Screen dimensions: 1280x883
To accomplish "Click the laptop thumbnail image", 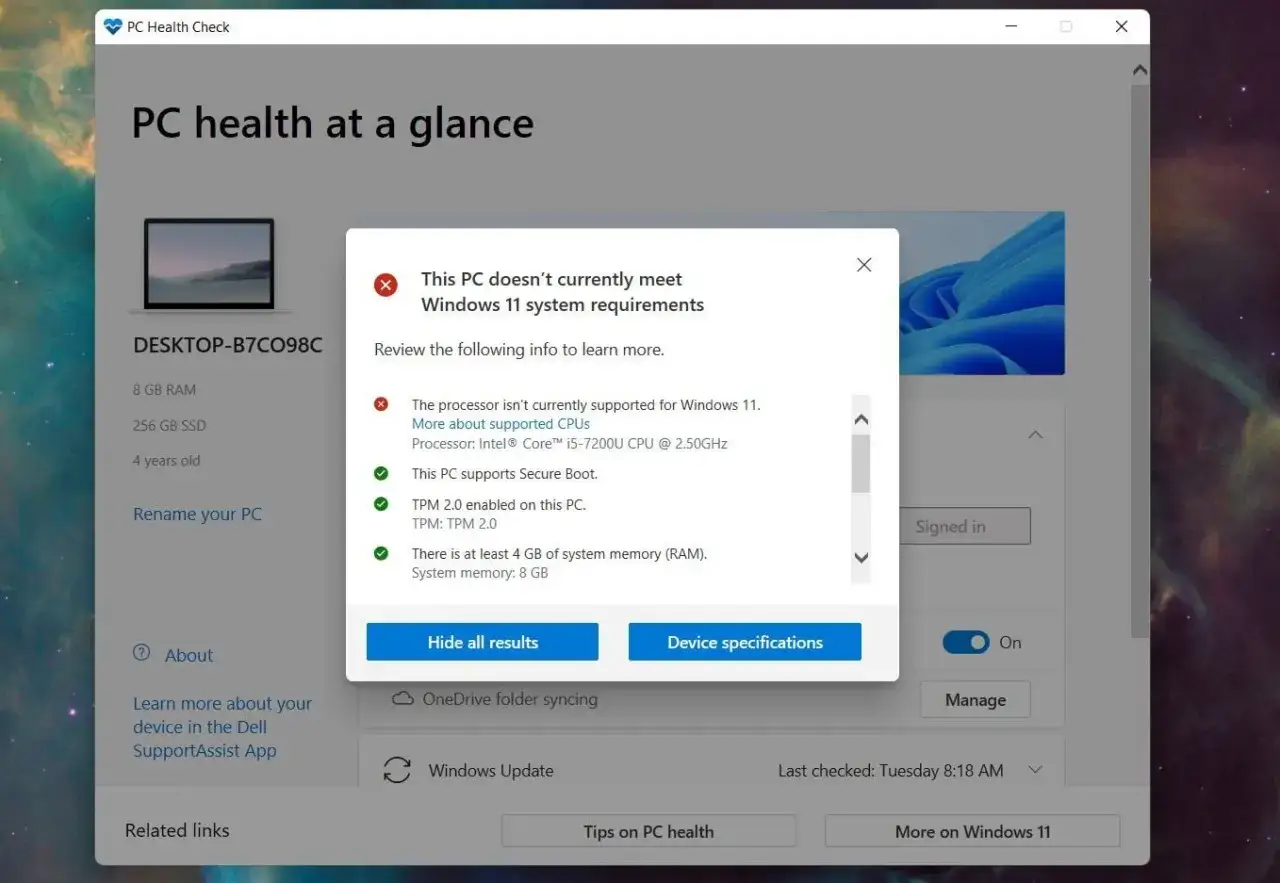I will pos(209,265).
